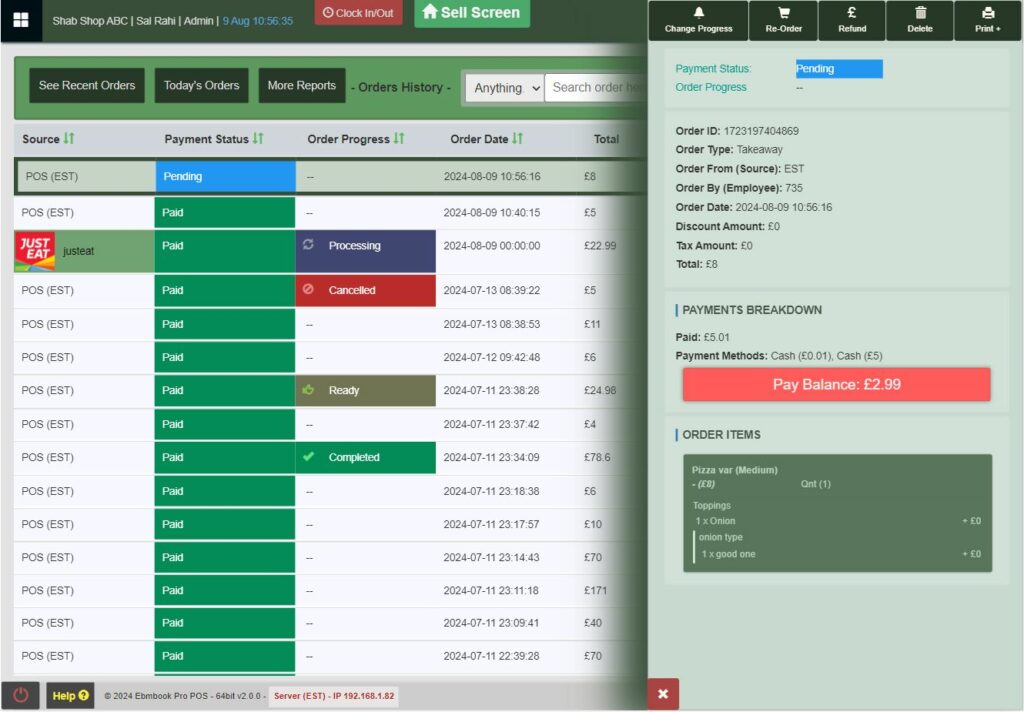Select the Just Eat order row logo

point(35,252)
